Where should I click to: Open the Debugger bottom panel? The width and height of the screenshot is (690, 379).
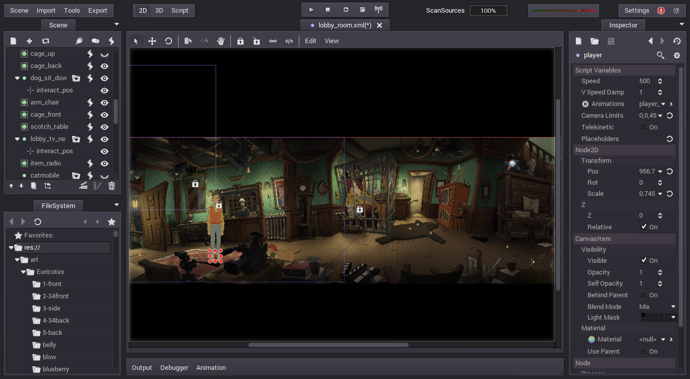[x=174, y=368]
